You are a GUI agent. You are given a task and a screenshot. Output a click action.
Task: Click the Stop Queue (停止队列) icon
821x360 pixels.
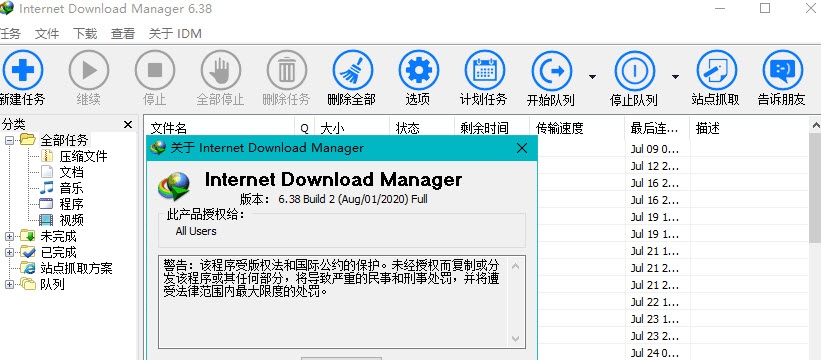pyautogui.click(x=635, y=70)
